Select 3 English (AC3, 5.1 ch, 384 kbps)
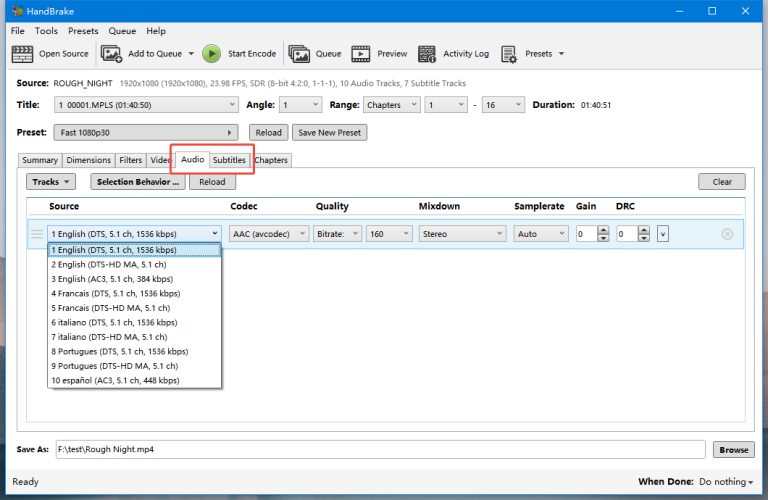The image size is (768, 500). 134,279
